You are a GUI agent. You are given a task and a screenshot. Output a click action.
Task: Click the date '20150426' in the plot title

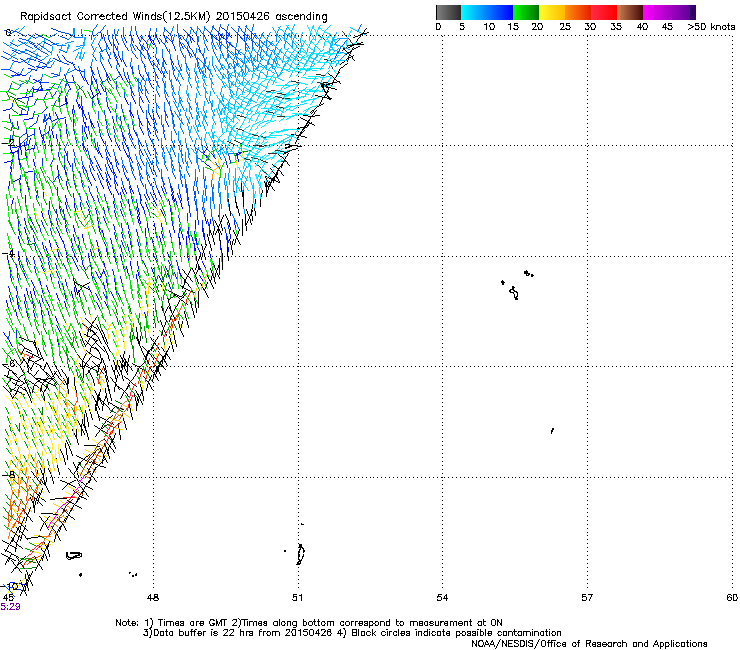coord(243,16)
